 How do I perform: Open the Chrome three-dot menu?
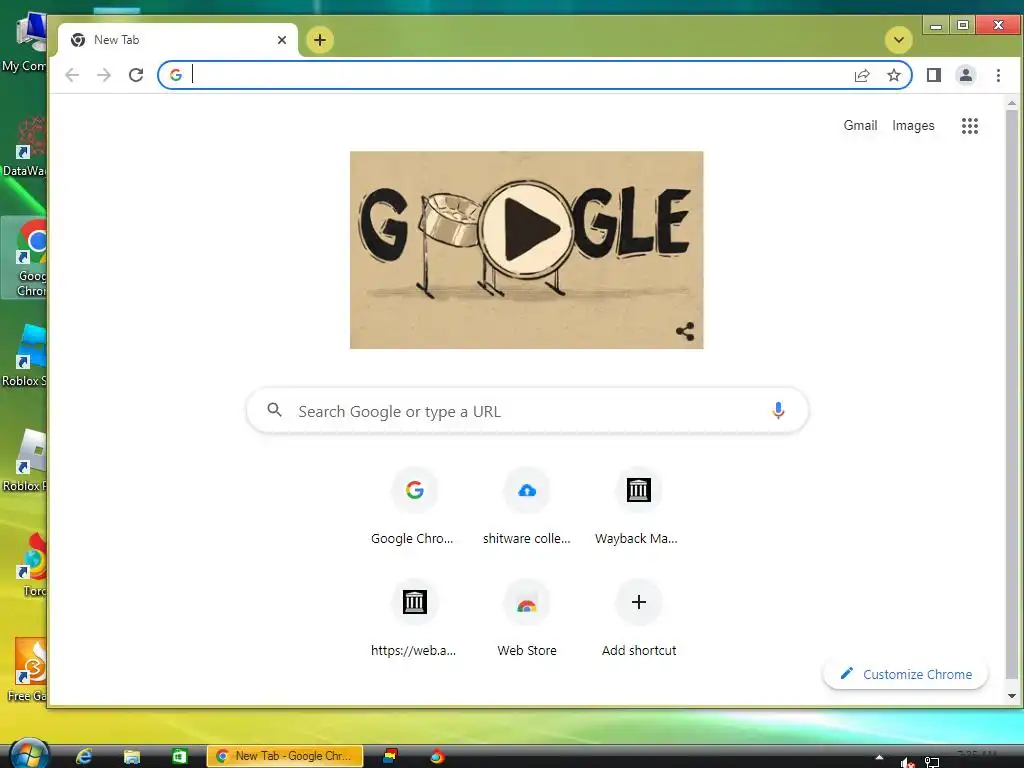tap(998, 75)
